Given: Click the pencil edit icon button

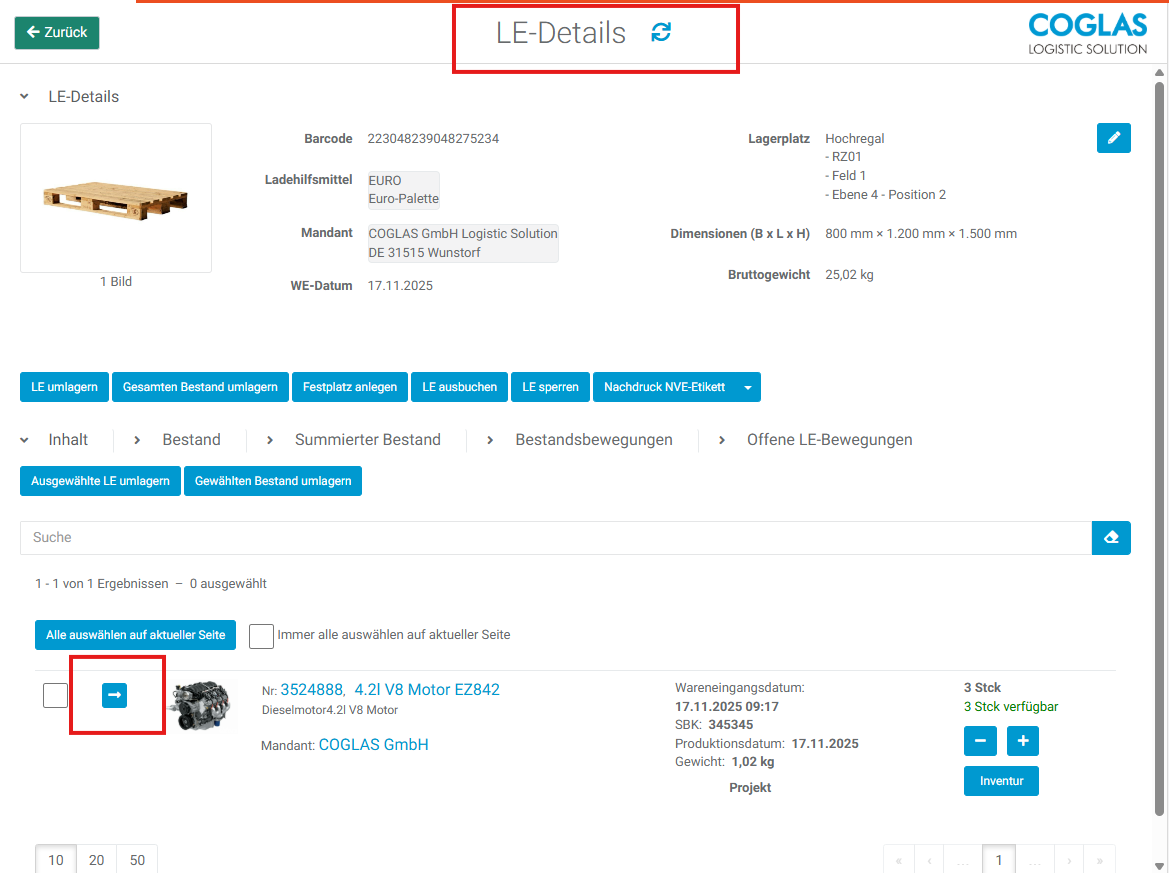Looking at the screenshot, I should (1113, 138).
